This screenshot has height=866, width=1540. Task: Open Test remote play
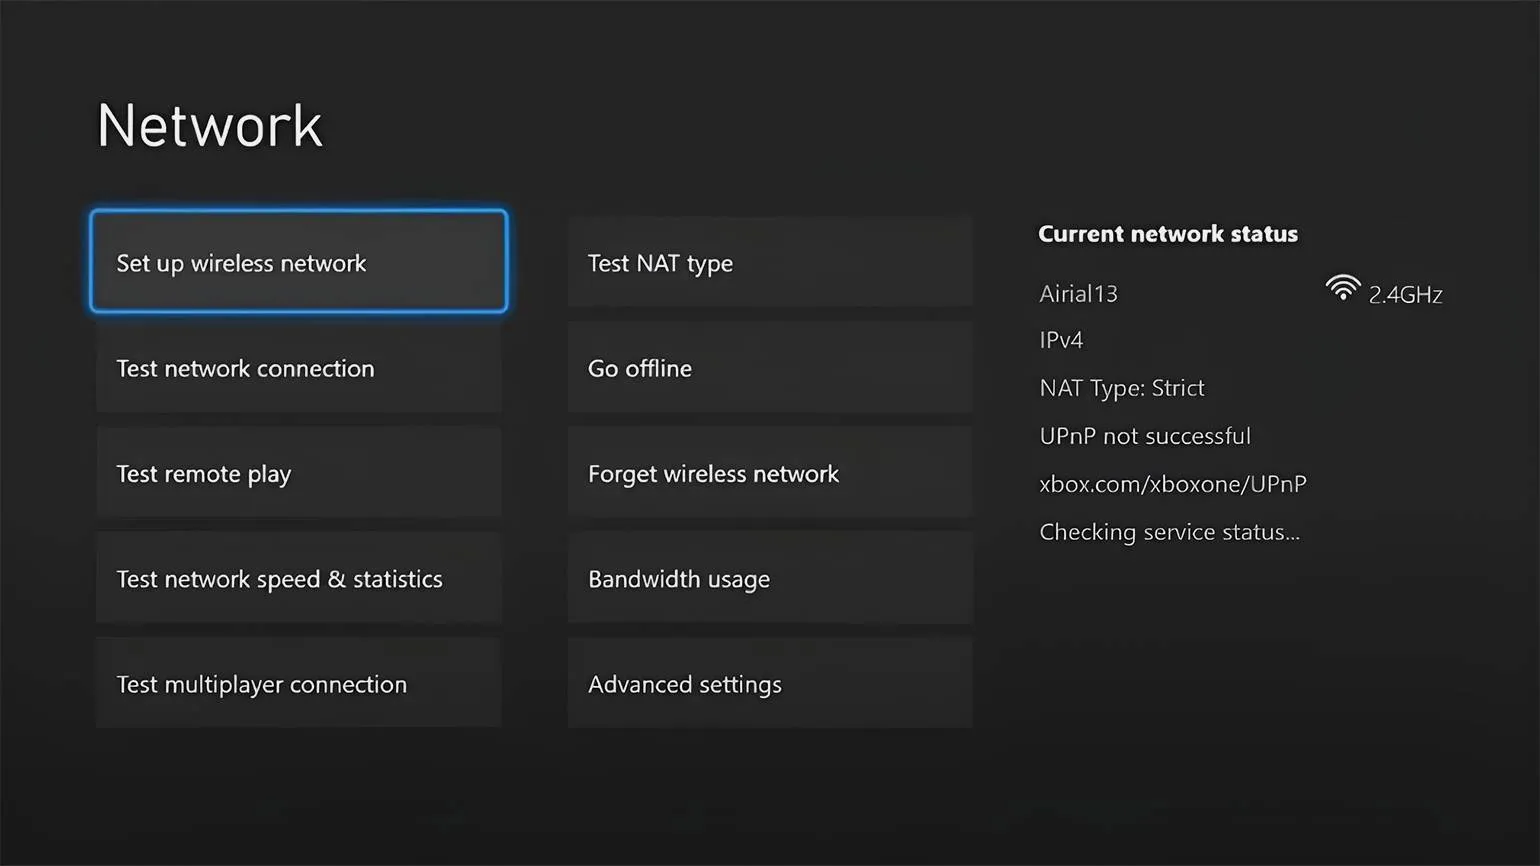click(x=298, y=473)
